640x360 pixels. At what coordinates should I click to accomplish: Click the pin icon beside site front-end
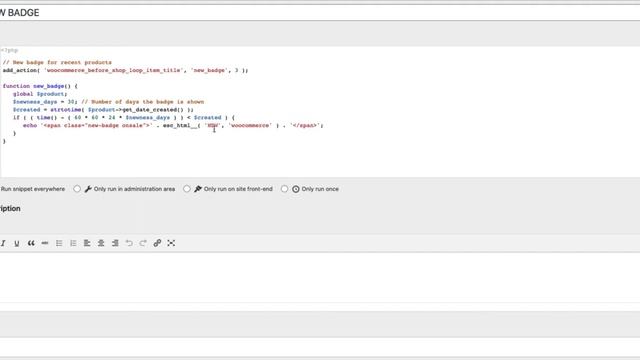coord(198,189)
